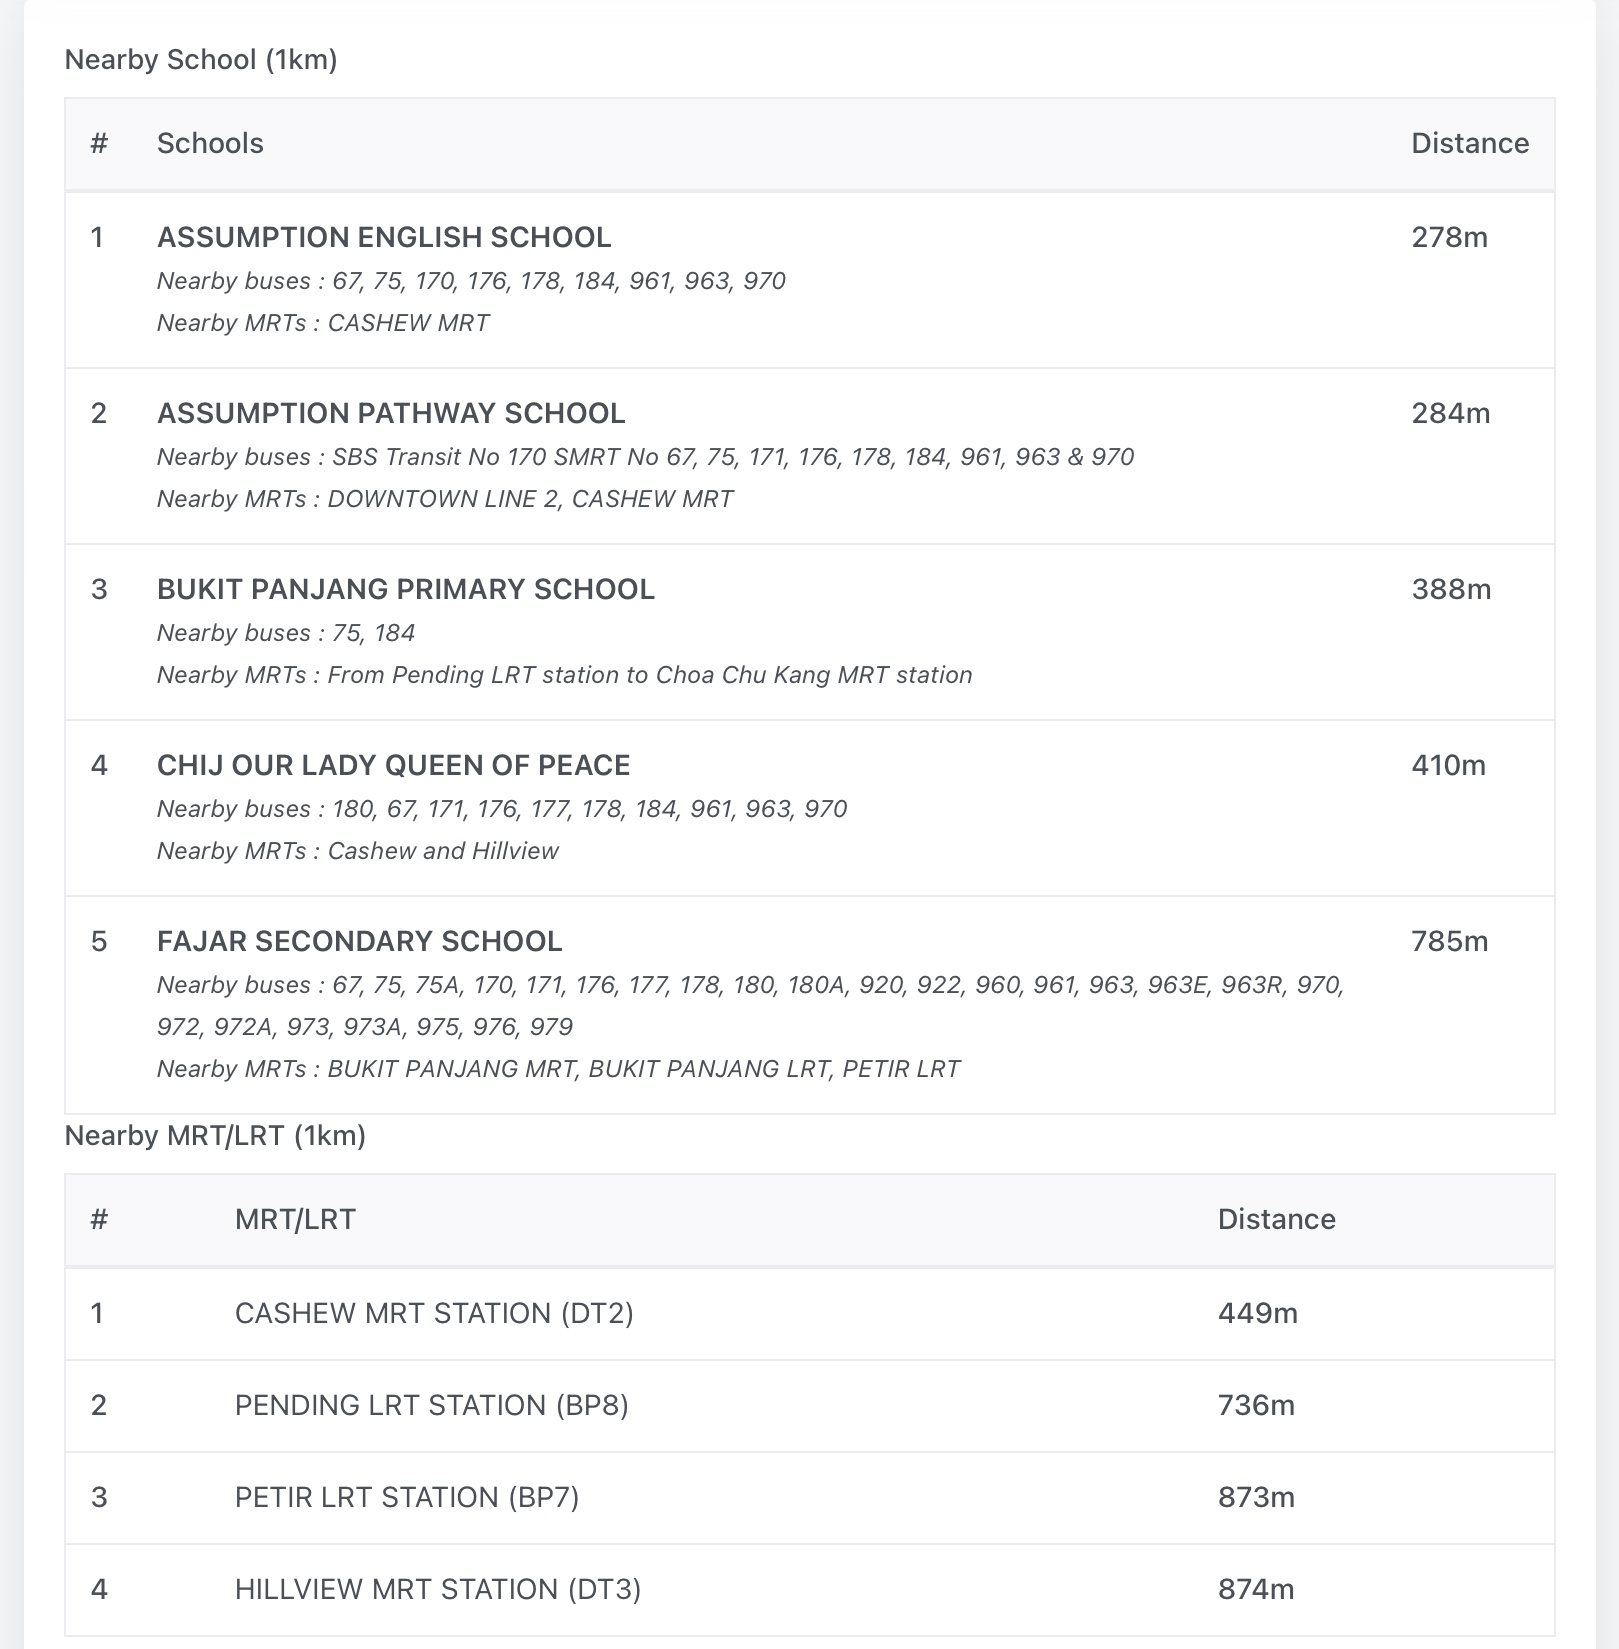Click Petir LRT Station (BP7) entry

[x=407, y=1498]
